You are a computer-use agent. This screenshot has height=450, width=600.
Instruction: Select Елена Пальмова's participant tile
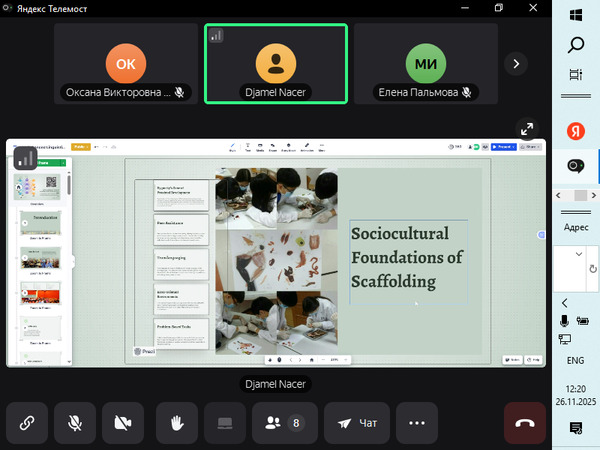425,63
